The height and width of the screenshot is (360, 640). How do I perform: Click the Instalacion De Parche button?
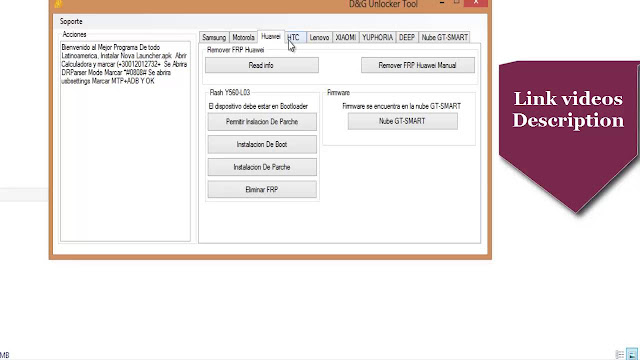262,167
